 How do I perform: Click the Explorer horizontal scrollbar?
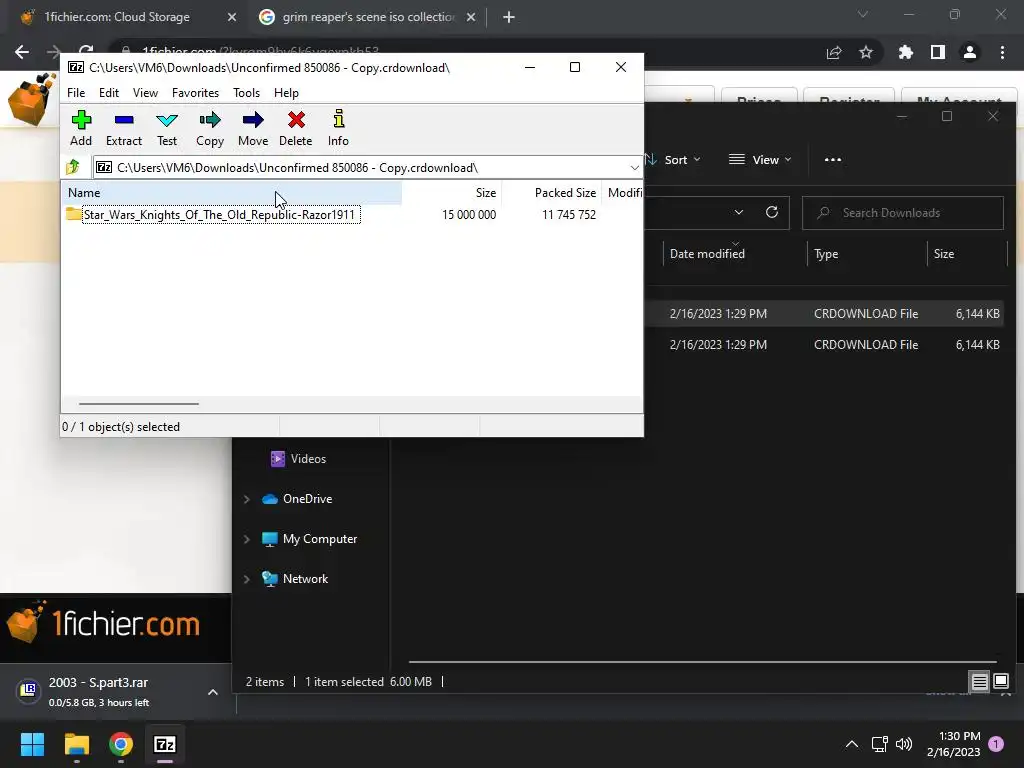coord(702,662)
